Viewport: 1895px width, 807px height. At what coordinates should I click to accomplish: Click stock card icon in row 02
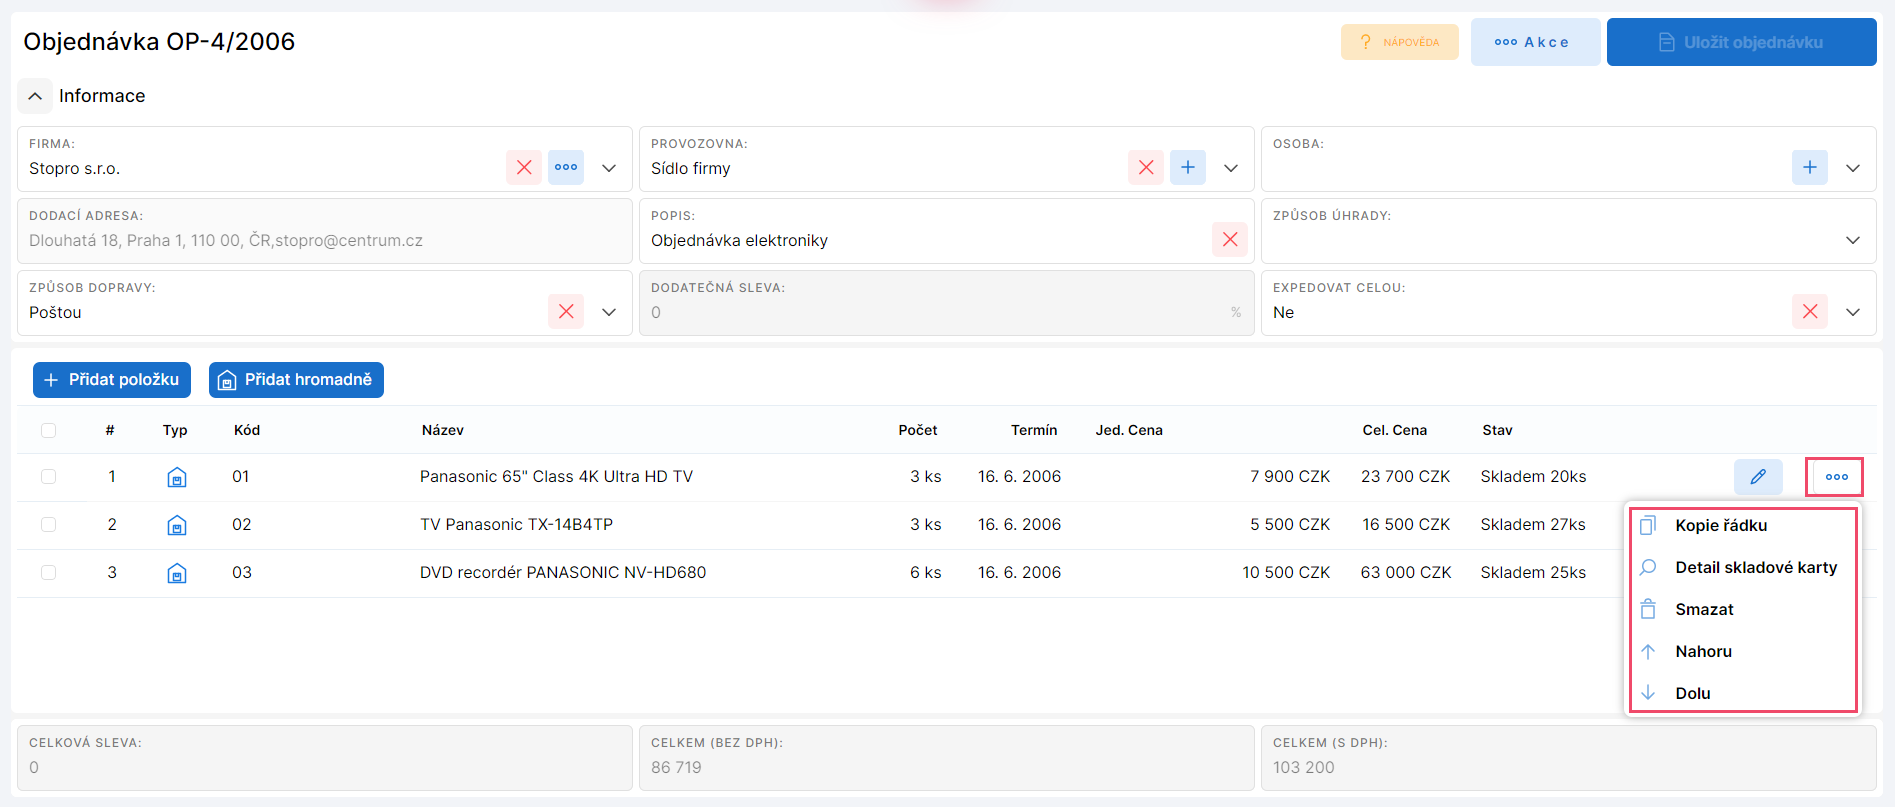[177, 525]
